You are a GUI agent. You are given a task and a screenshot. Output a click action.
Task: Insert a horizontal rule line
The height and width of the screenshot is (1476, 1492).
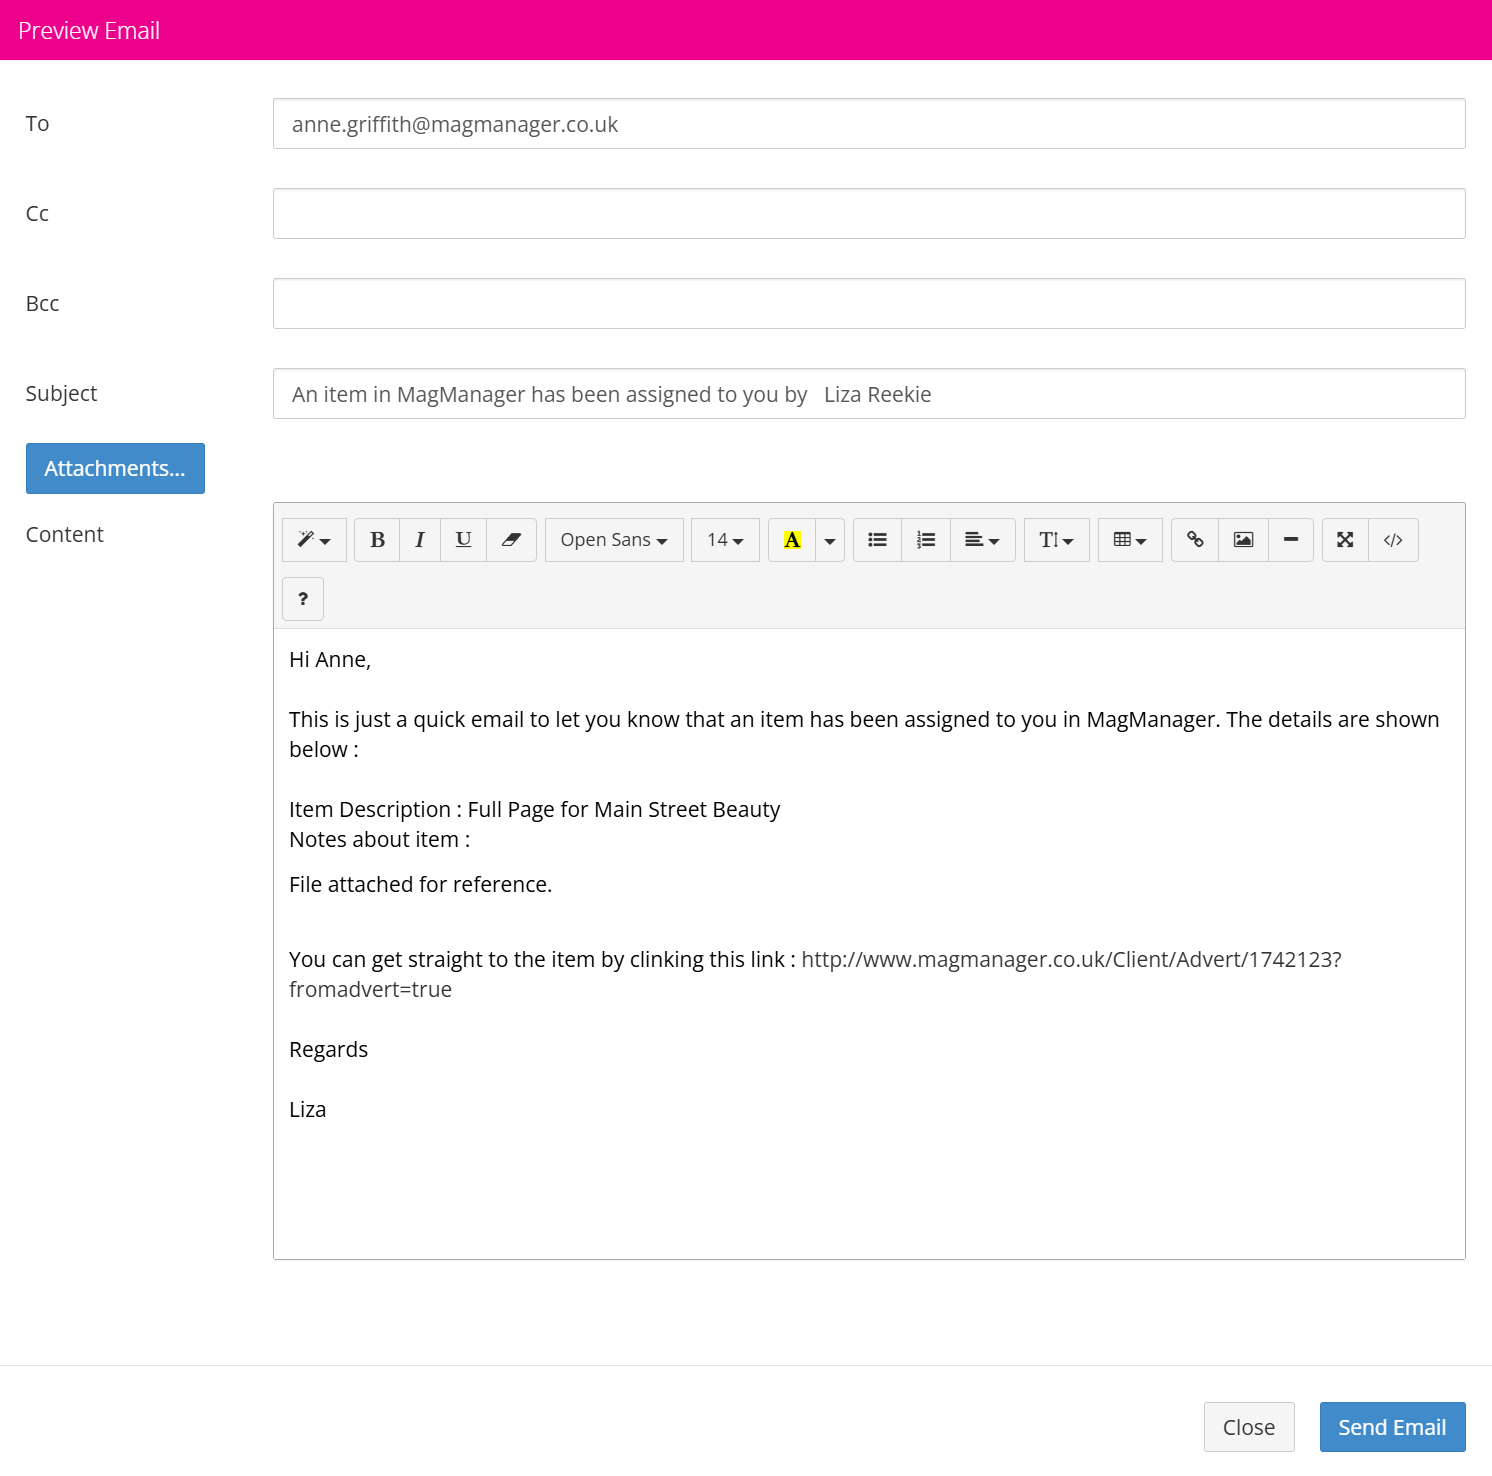point(1291,540)
